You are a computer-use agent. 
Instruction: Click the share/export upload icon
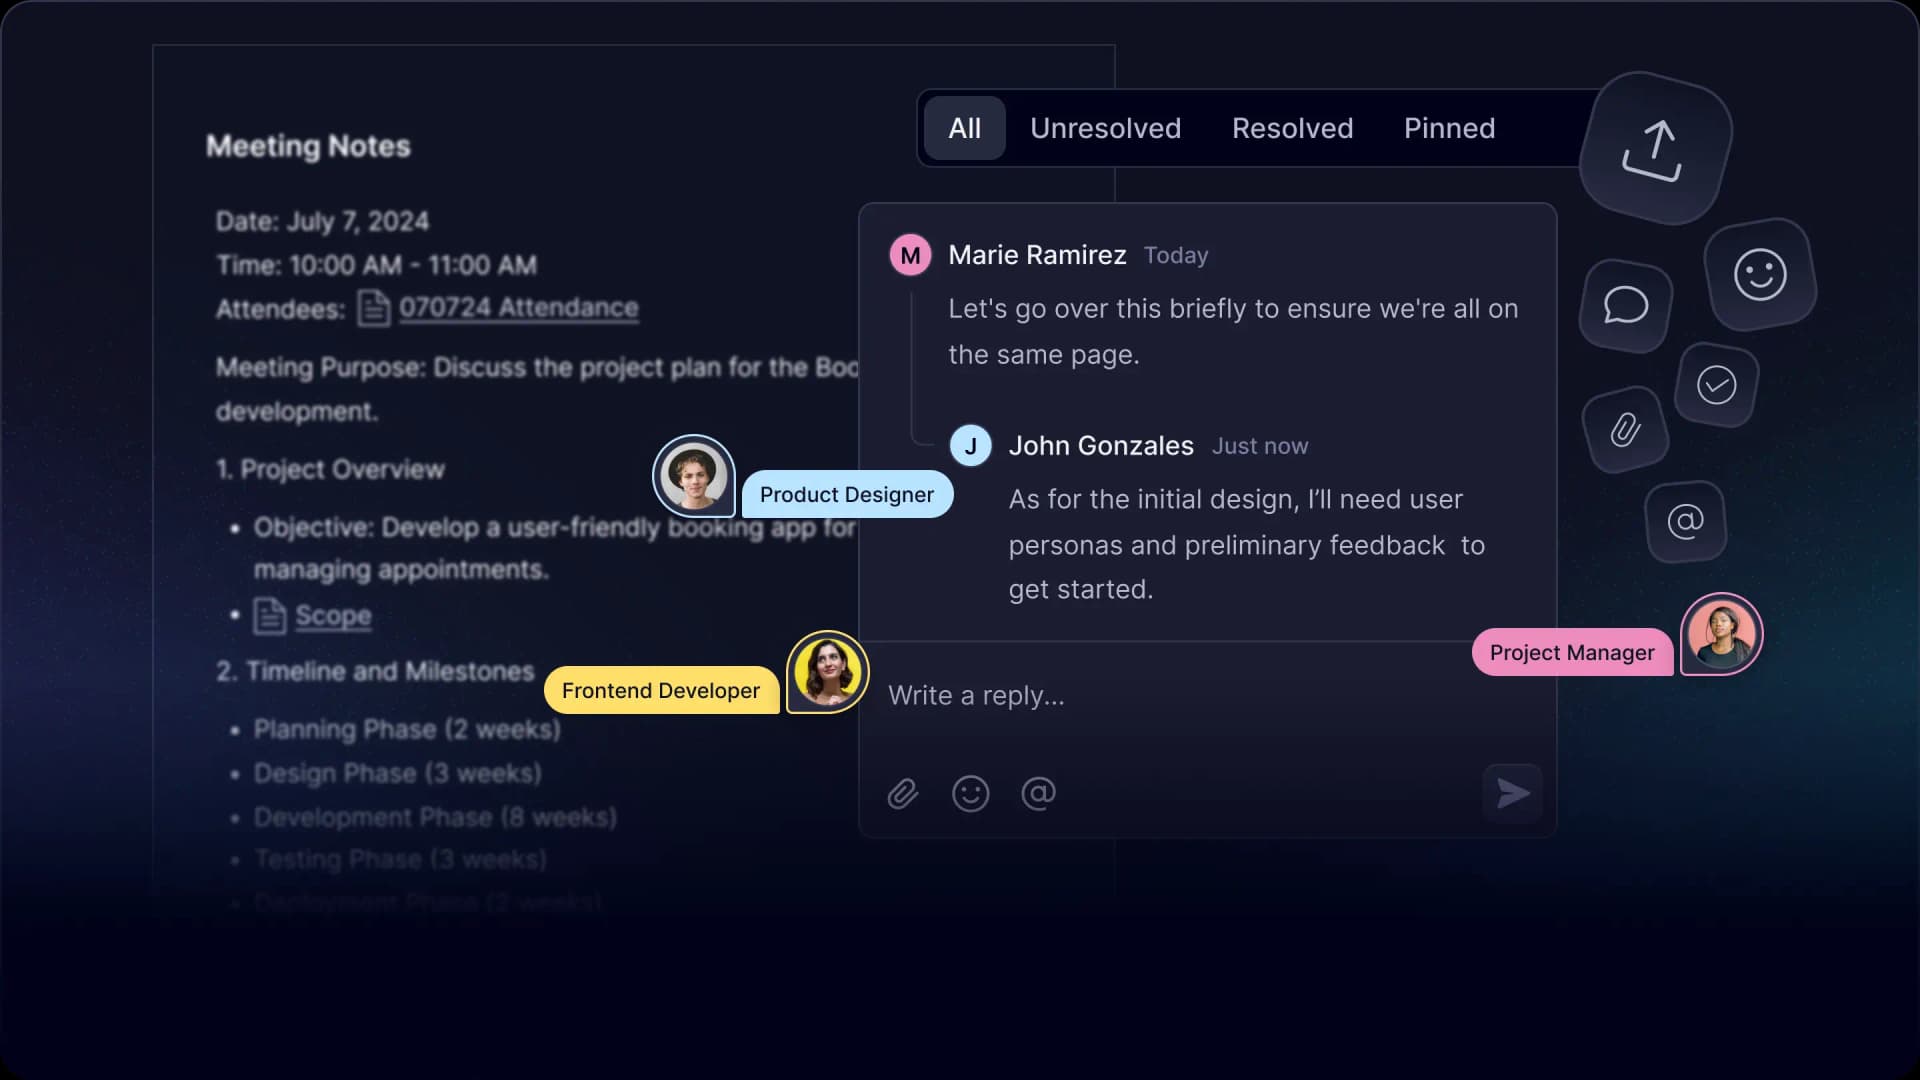click(1655, 146)
